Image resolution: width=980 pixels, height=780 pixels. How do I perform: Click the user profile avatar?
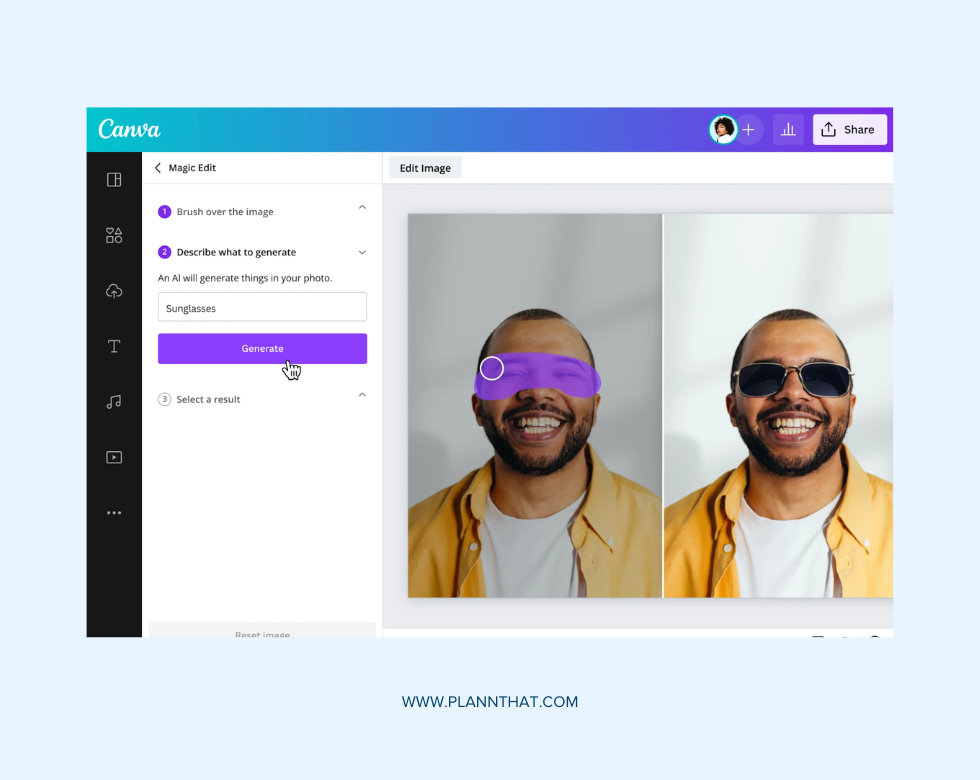click(x=723, y=129)
